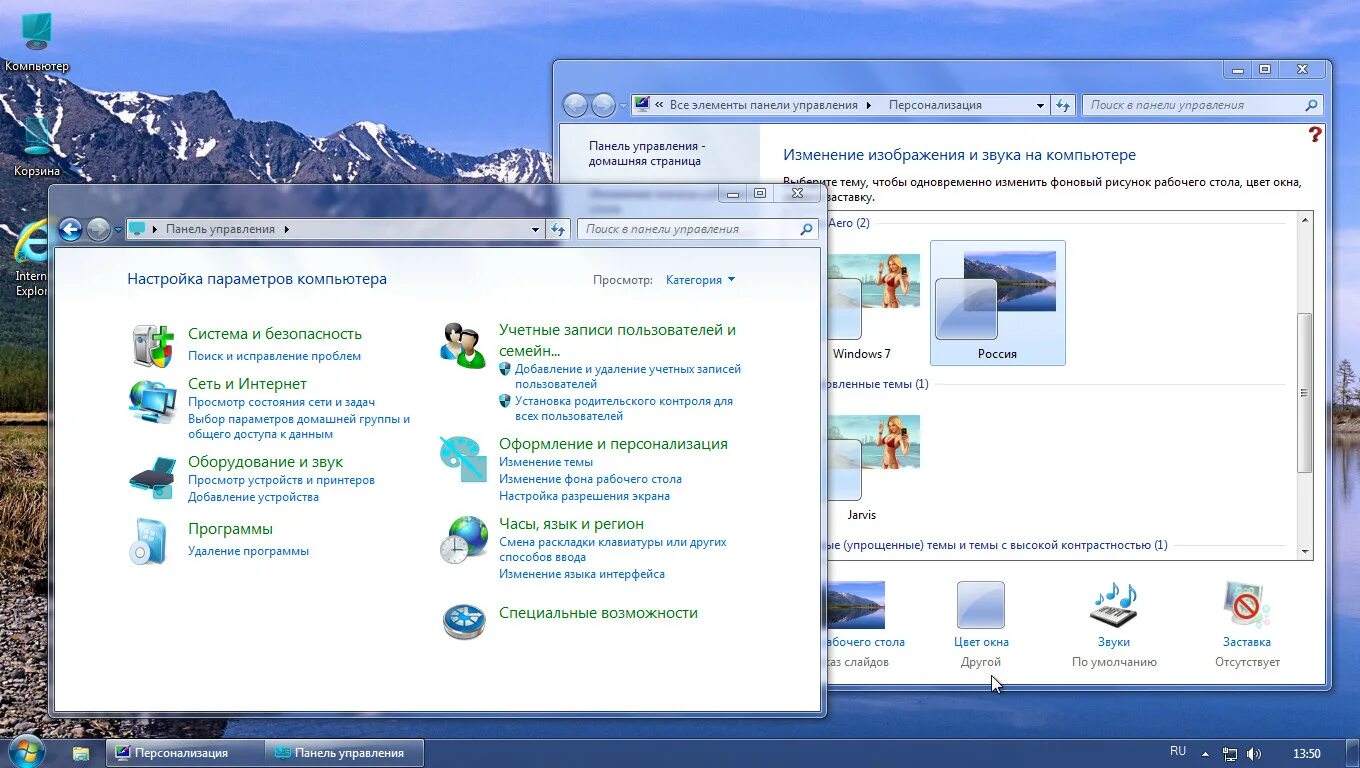This screenshot has height=768, width=1360.
Task: Open the System and Security category icon
Action: point(154,345)
